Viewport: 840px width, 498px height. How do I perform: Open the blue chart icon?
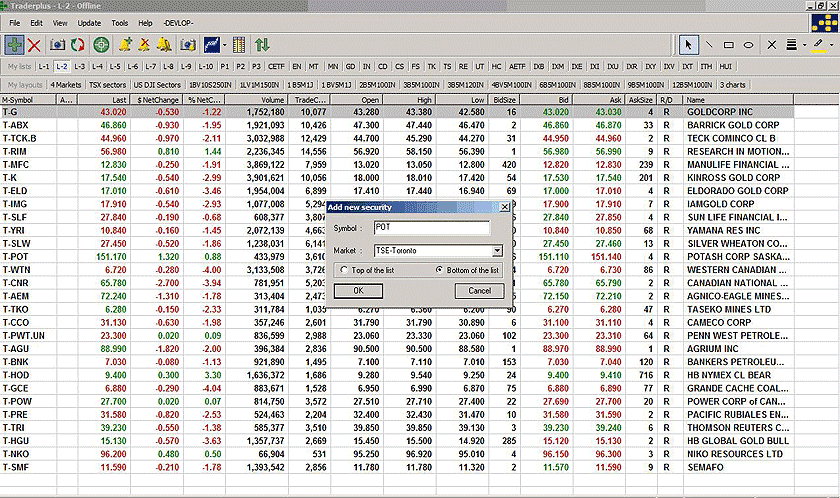(212, 45)
